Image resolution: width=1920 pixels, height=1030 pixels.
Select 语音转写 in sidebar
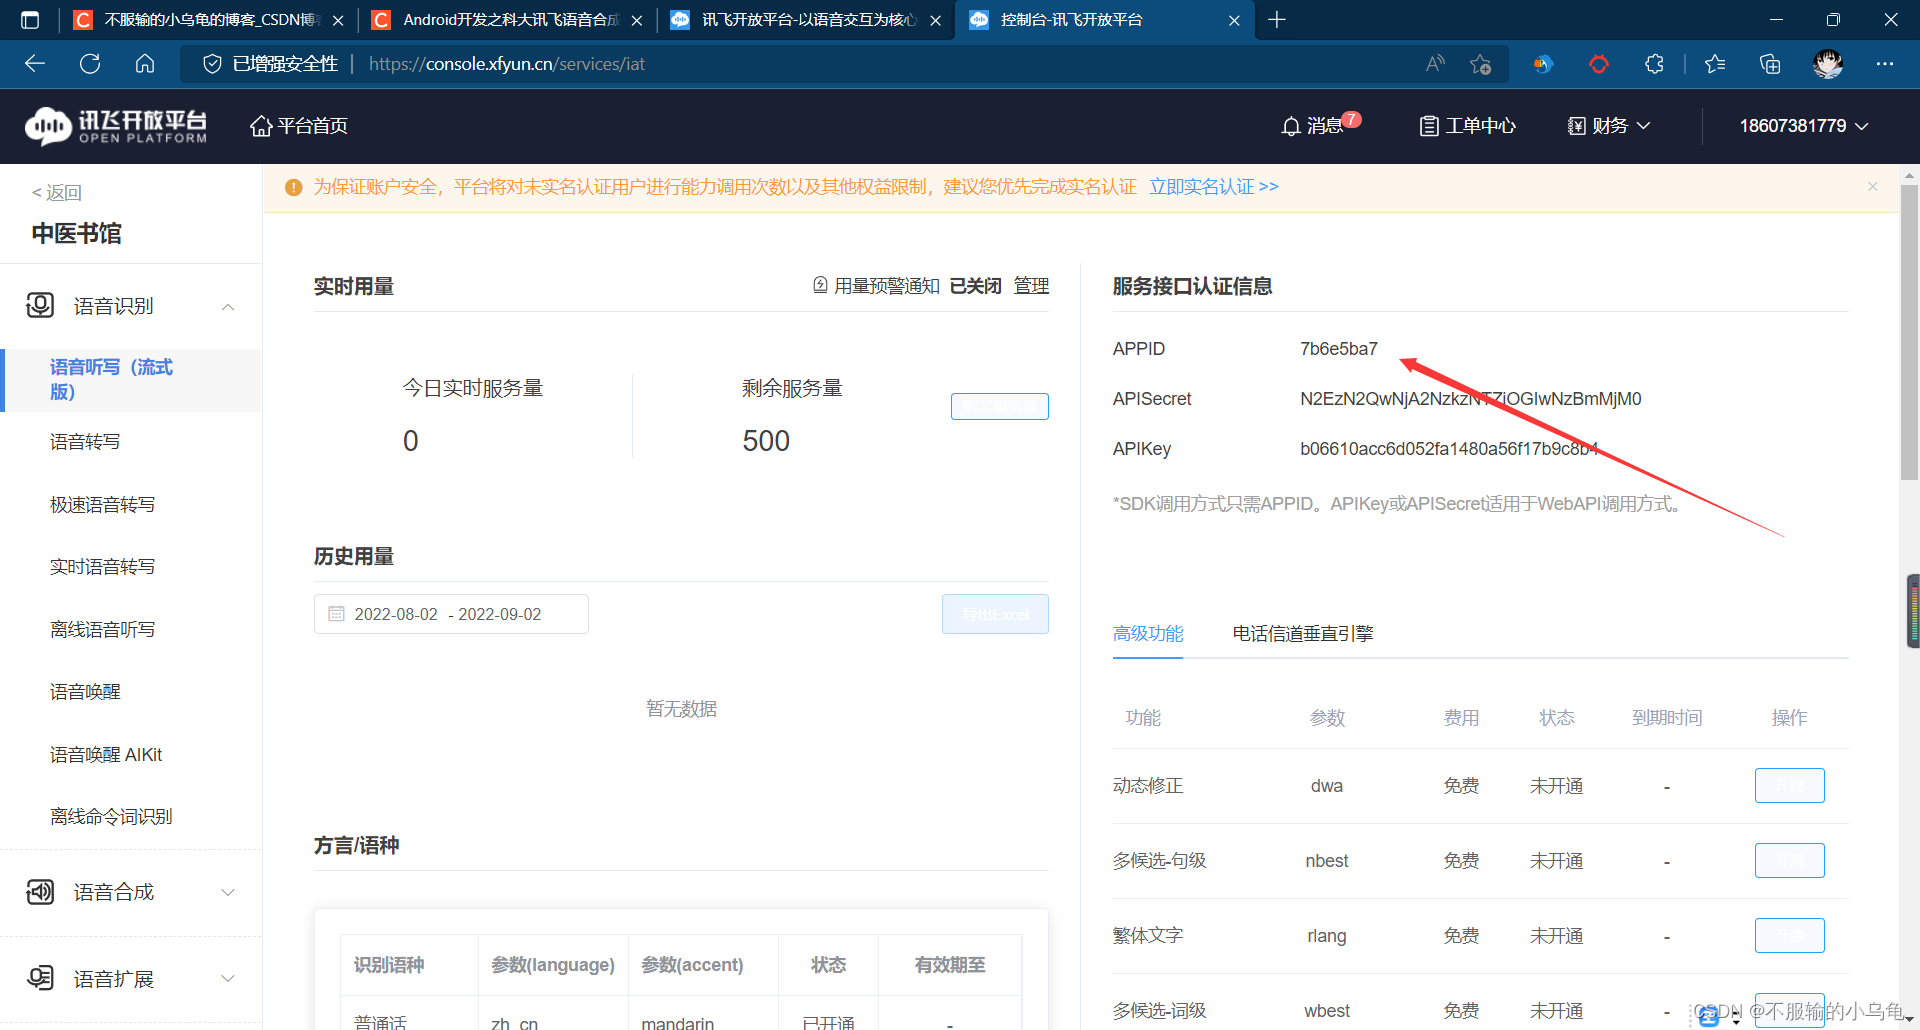click(85, 442)
